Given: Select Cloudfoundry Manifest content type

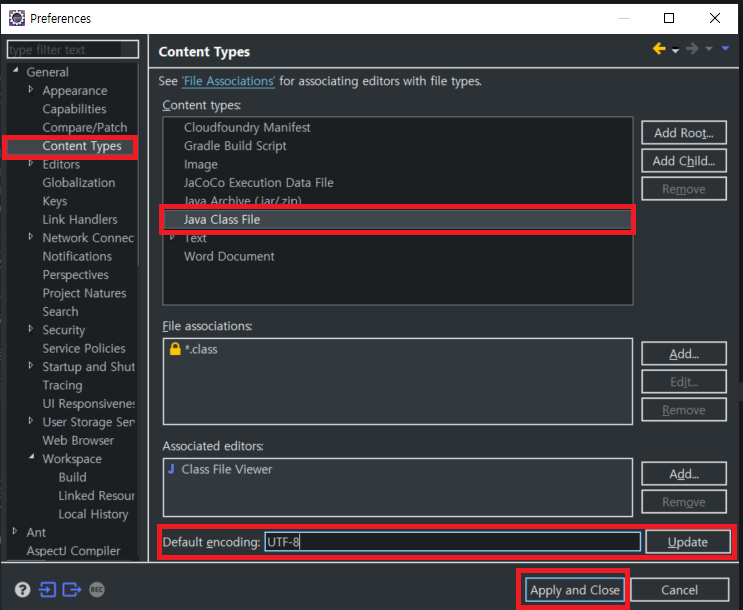Looking at the screenshot, I should click(x=247, y=127).
